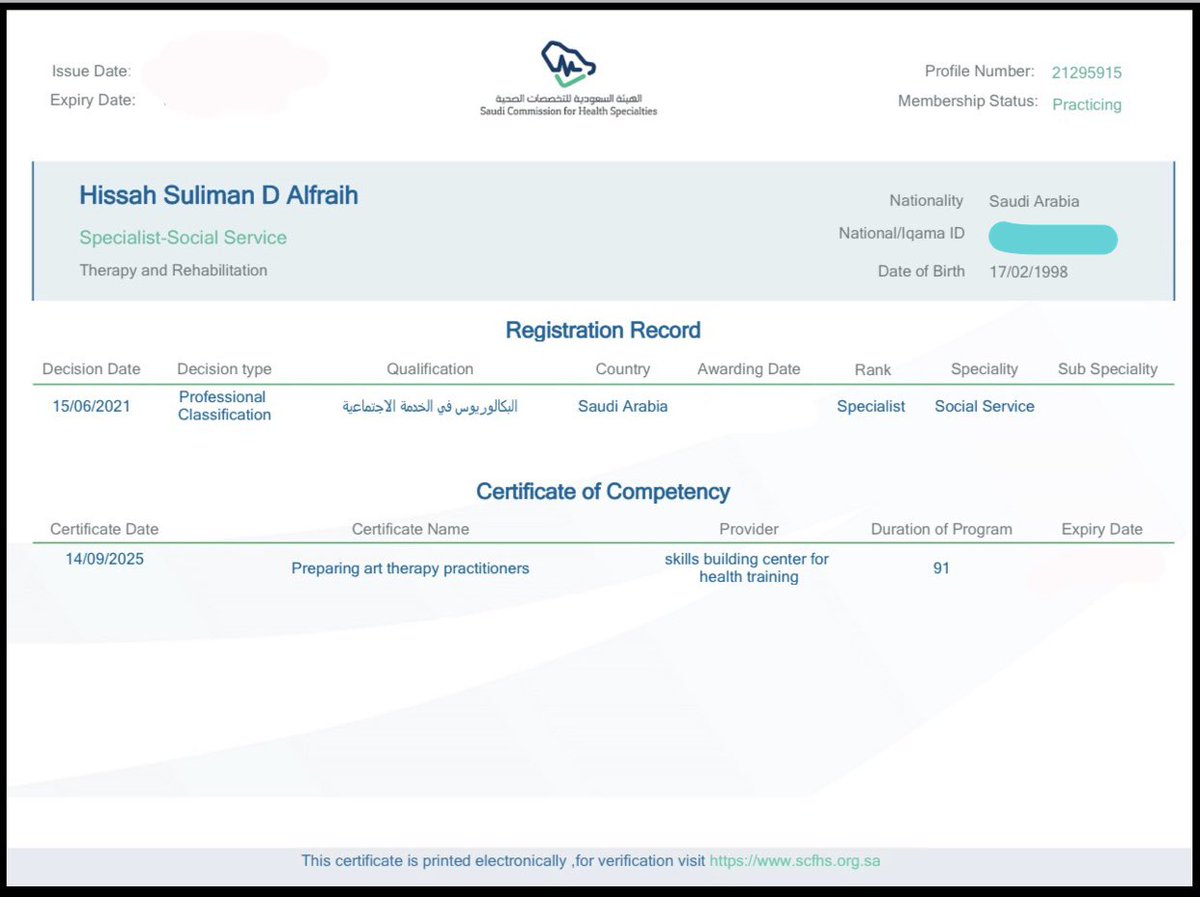Select the date of birth 17/02/1998
The image size is (1200, 897).
click(x=1028, y=271)
